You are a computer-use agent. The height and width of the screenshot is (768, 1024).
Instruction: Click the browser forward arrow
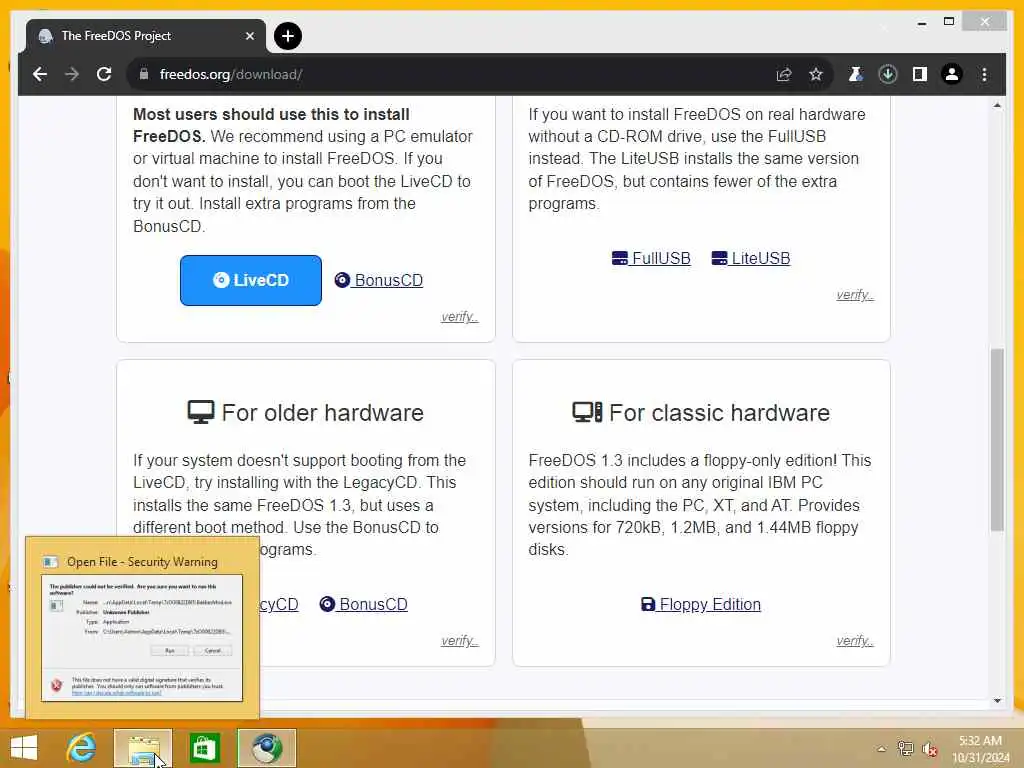click(x=72, y=74)
